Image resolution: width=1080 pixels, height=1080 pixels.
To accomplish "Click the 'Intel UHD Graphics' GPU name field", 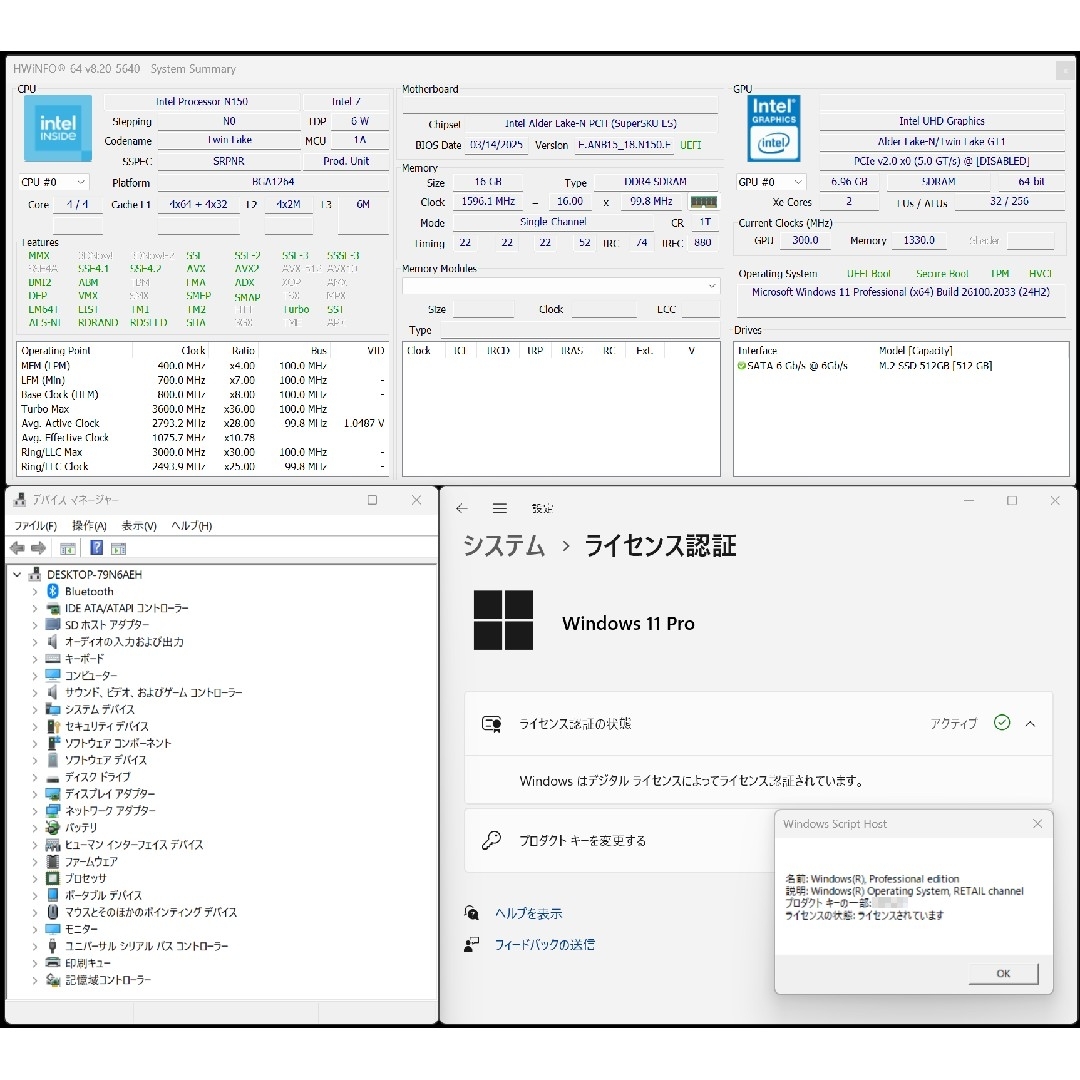I will tap(942, 121).
